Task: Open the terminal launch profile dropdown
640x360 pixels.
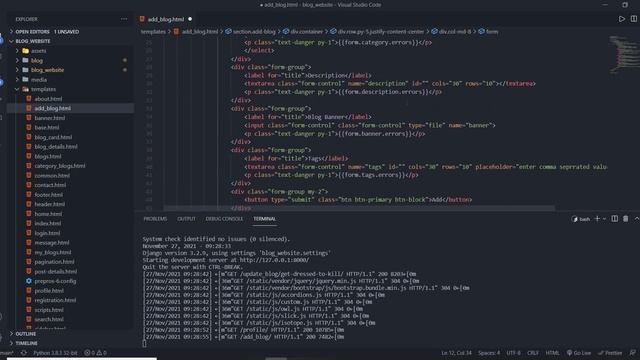Action: [x=604, y=219]
